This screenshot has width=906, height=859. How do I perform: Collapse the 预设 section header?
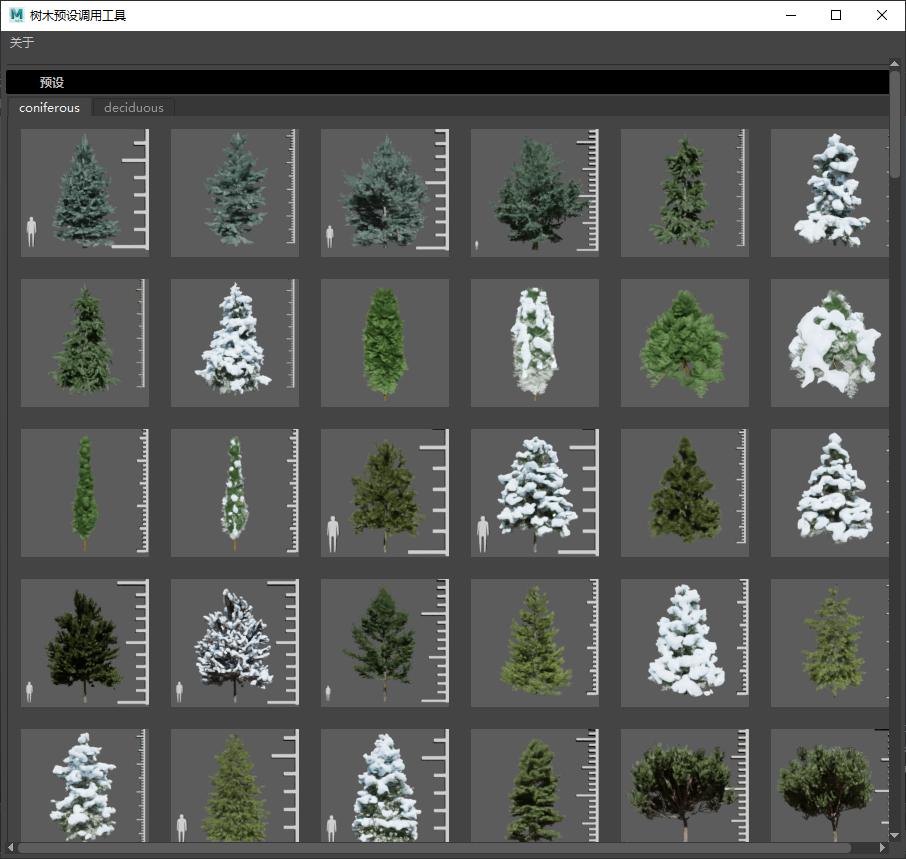(52, 83)
